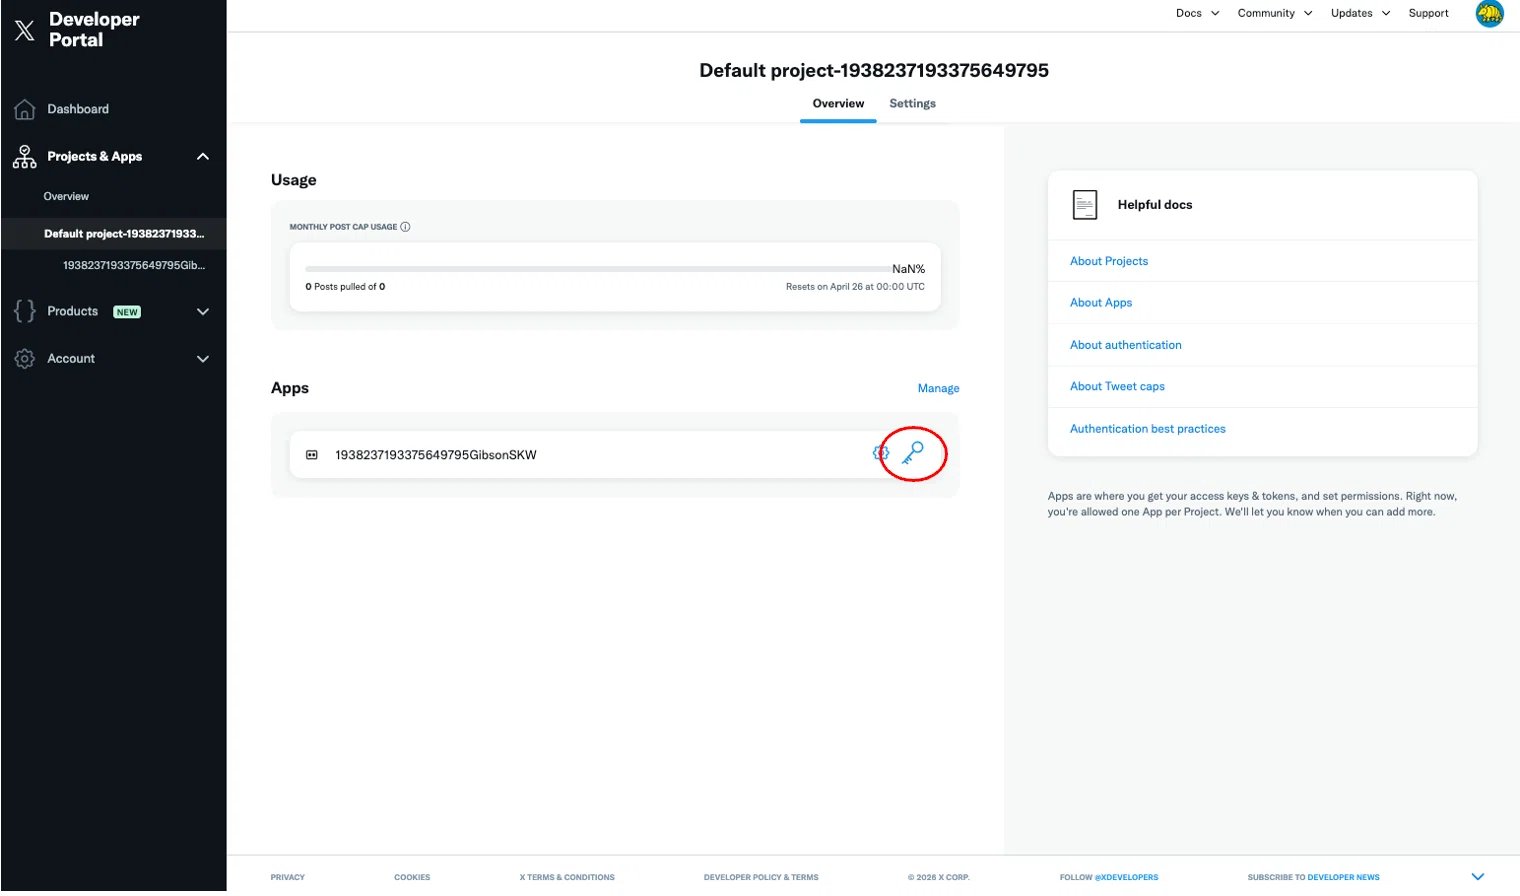Click the Developer Portal title
Image resolution: width=1520 pixels, height=896 pixels.
(94, 30)
